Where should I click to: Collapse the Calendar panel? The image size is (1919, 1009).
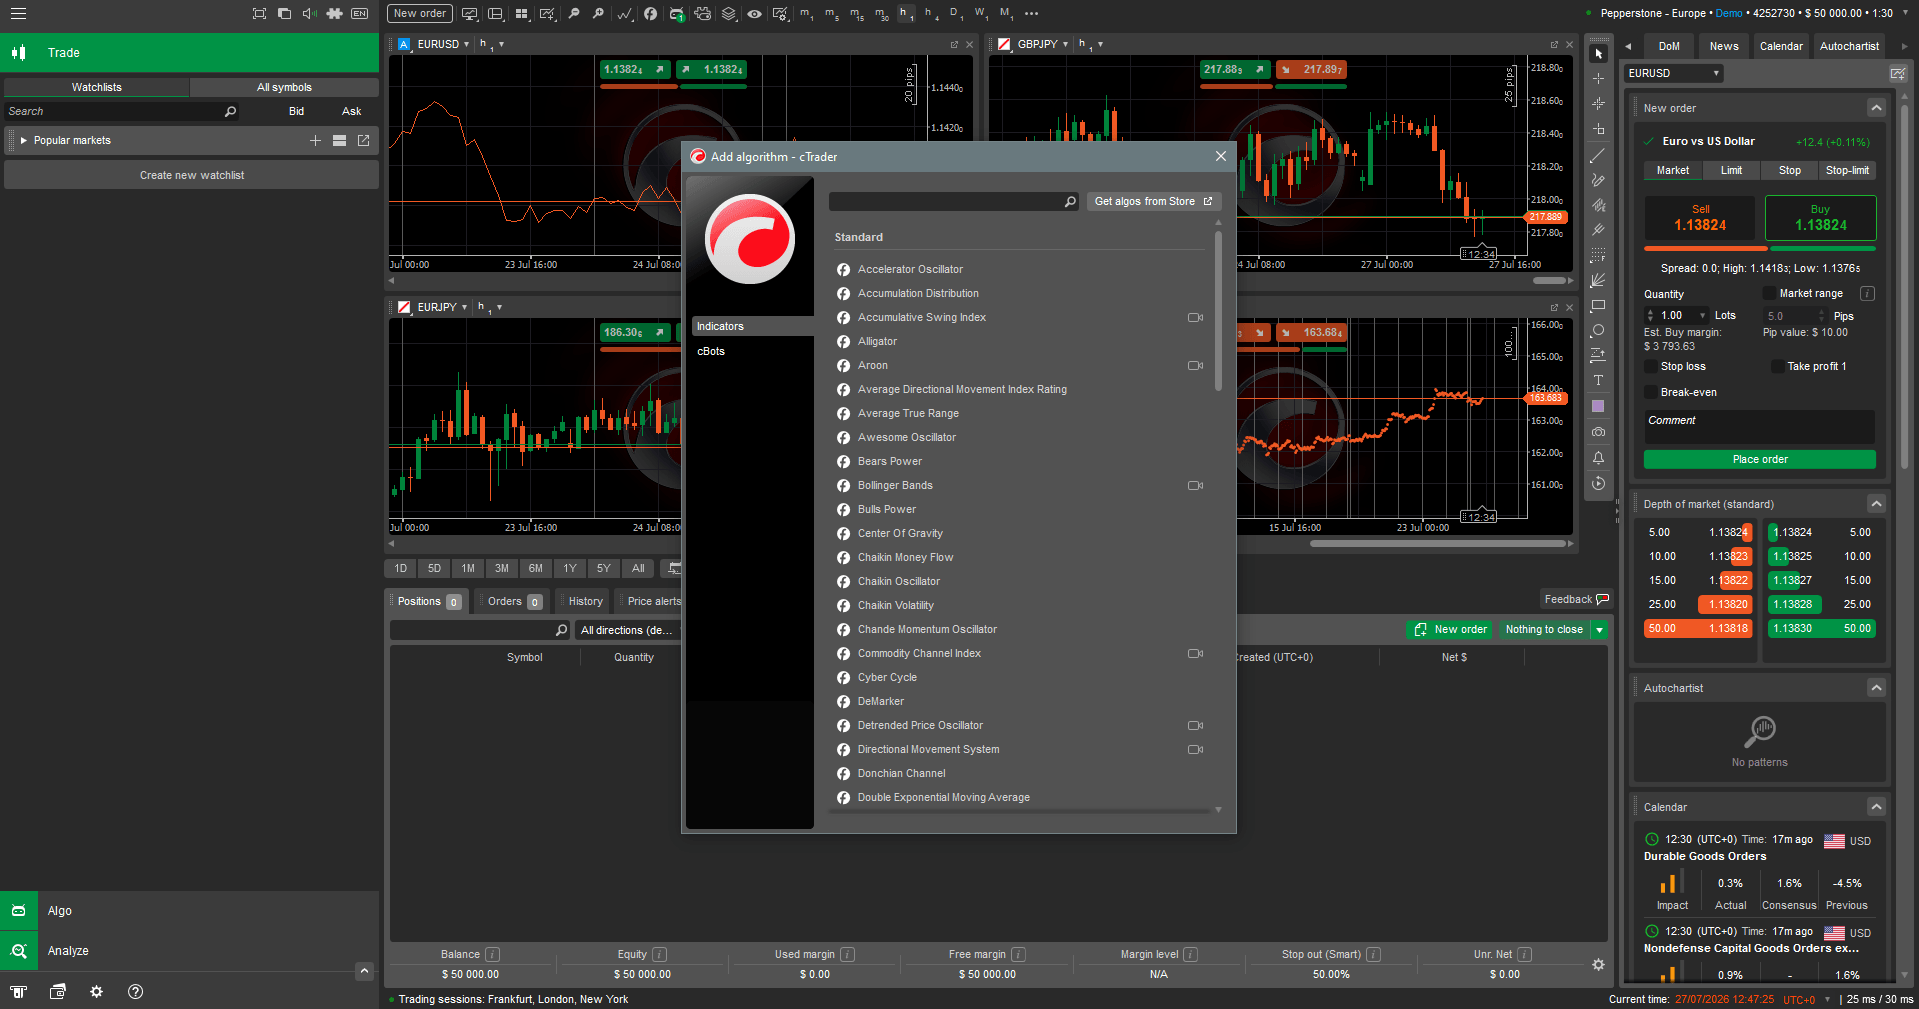(1876, 807)
